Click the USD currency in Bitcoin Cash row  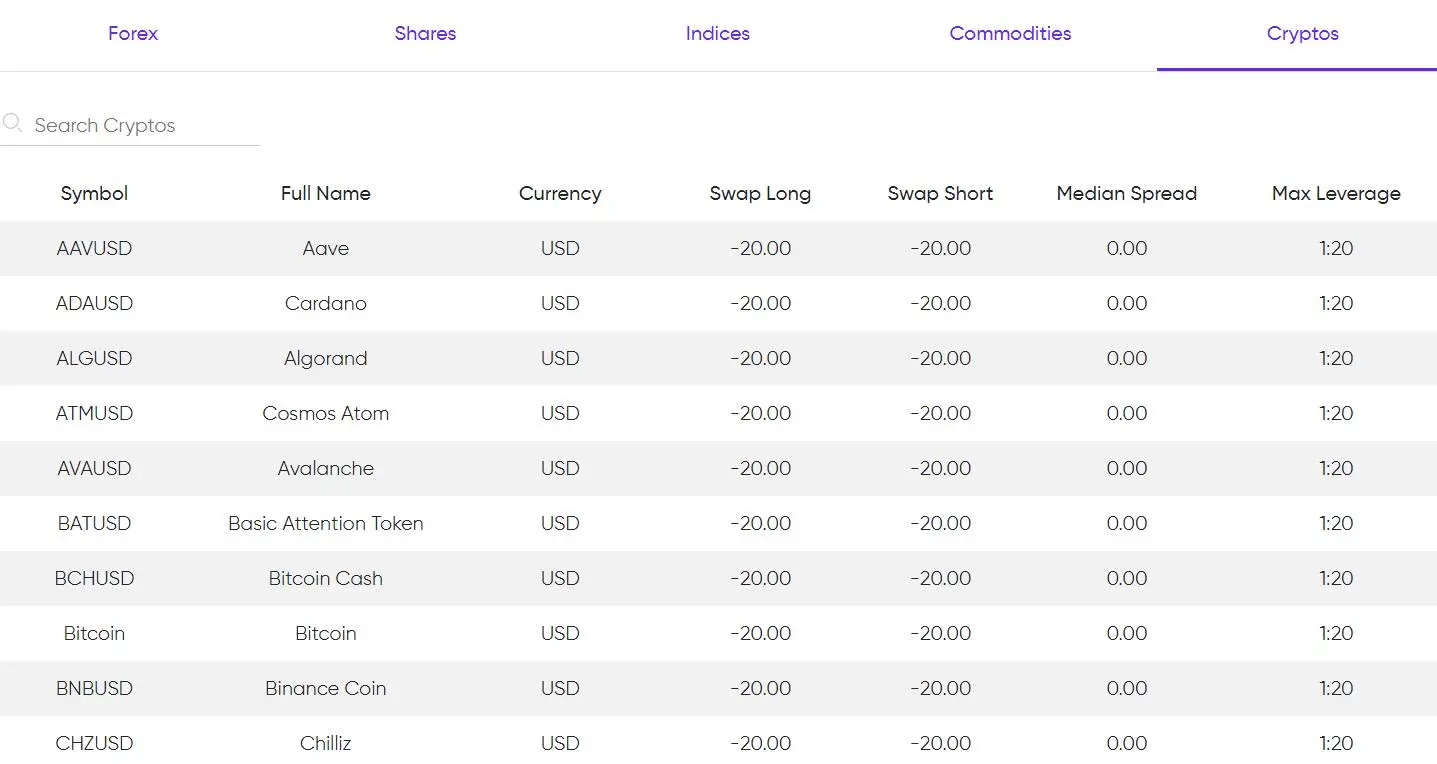click(560, 579)
